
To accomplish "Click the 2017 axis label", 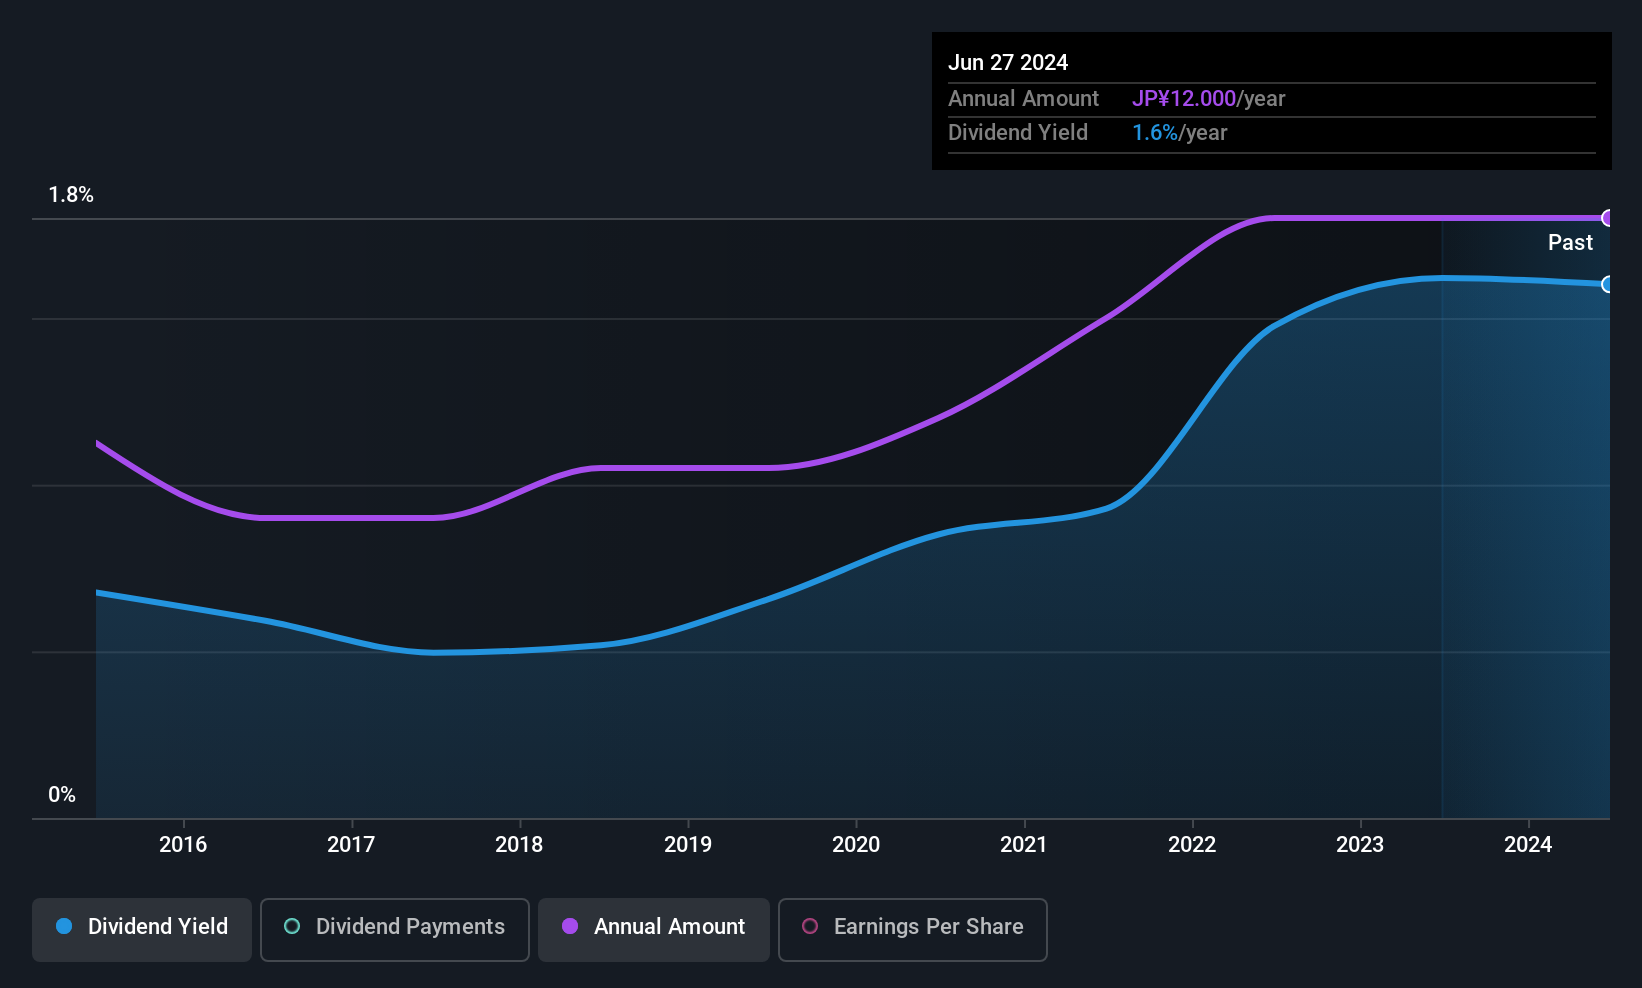I will (x=351, y=844).
